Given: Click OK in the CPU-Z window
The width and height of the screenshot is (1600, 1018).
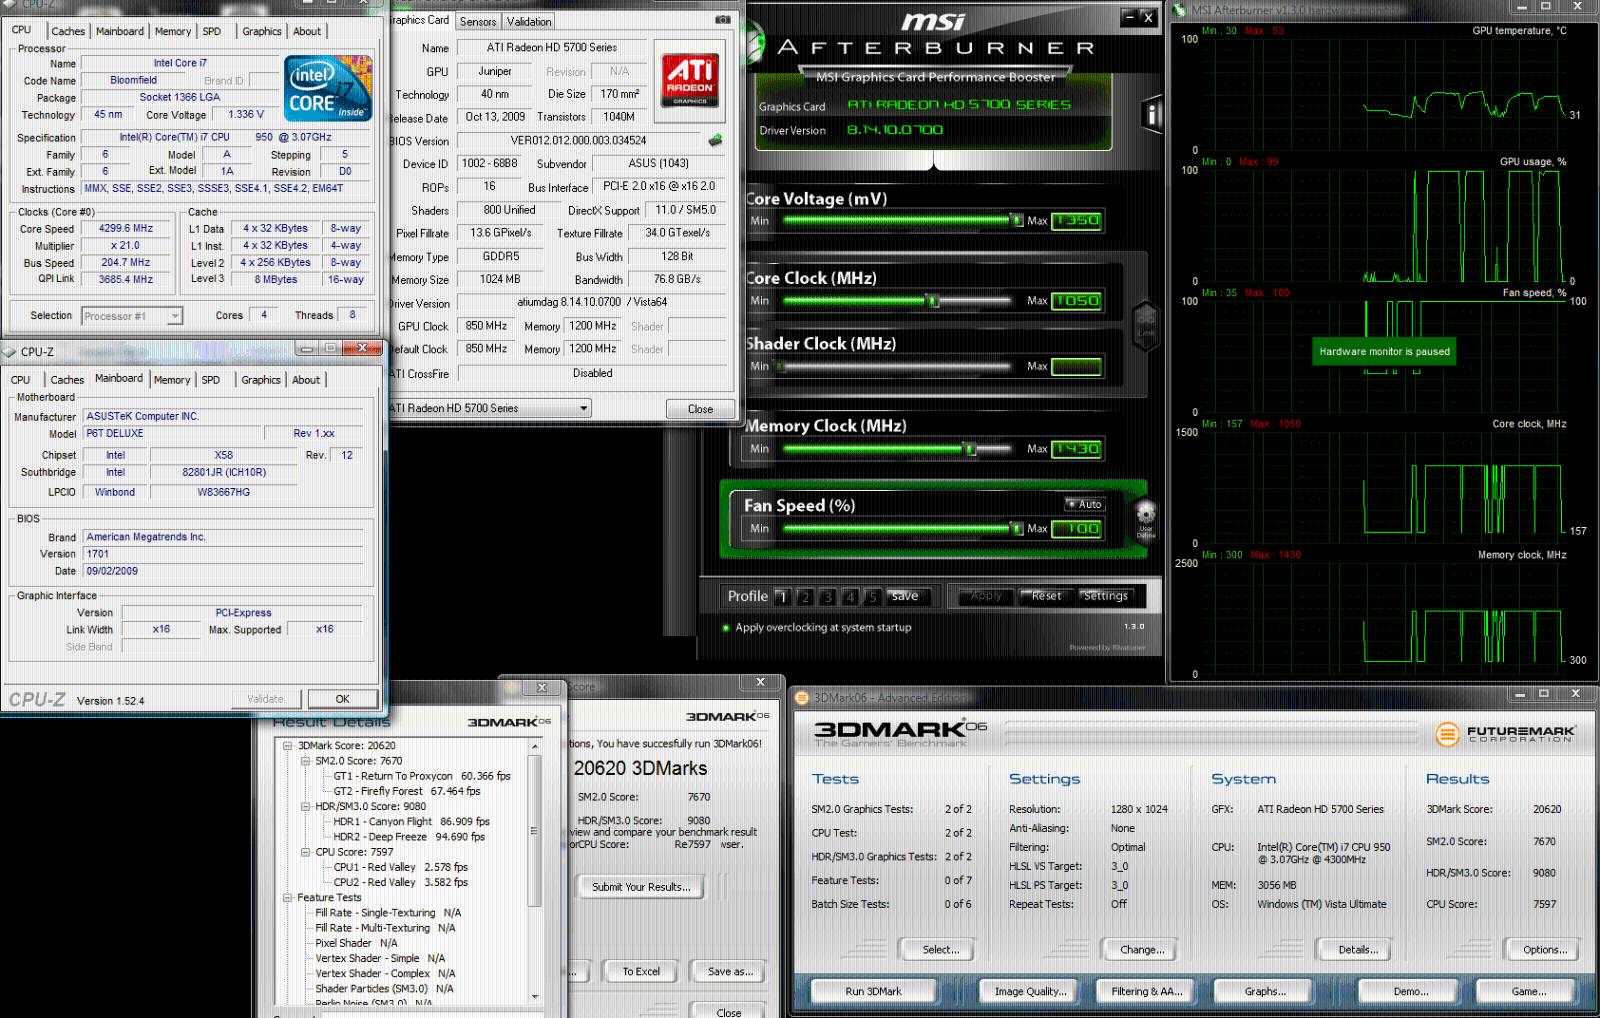Looking at the screenshot, I should [342, 699].
